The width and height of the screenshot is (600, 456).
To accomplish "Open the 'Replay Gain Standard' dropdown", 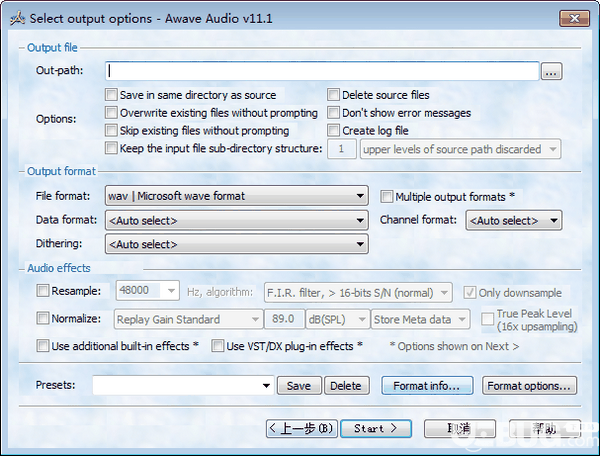I will coord(188,319).
